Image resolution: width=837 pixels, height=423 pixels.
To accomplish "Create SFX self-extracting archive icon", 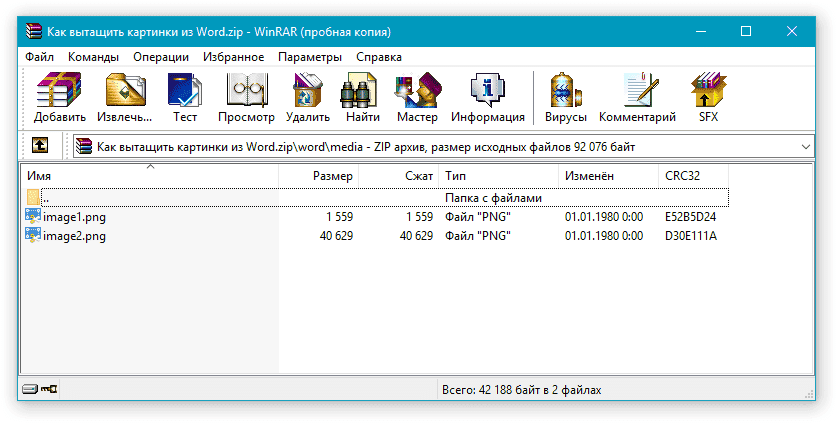I will pos(708,97).
